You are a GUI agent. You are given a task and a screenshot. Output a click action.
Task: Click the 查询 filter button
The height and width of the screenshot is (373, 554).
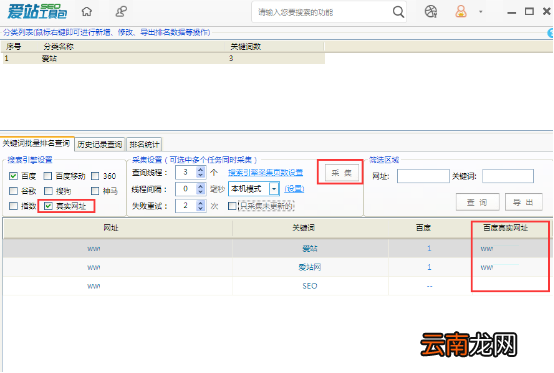(x=477, y=202)
